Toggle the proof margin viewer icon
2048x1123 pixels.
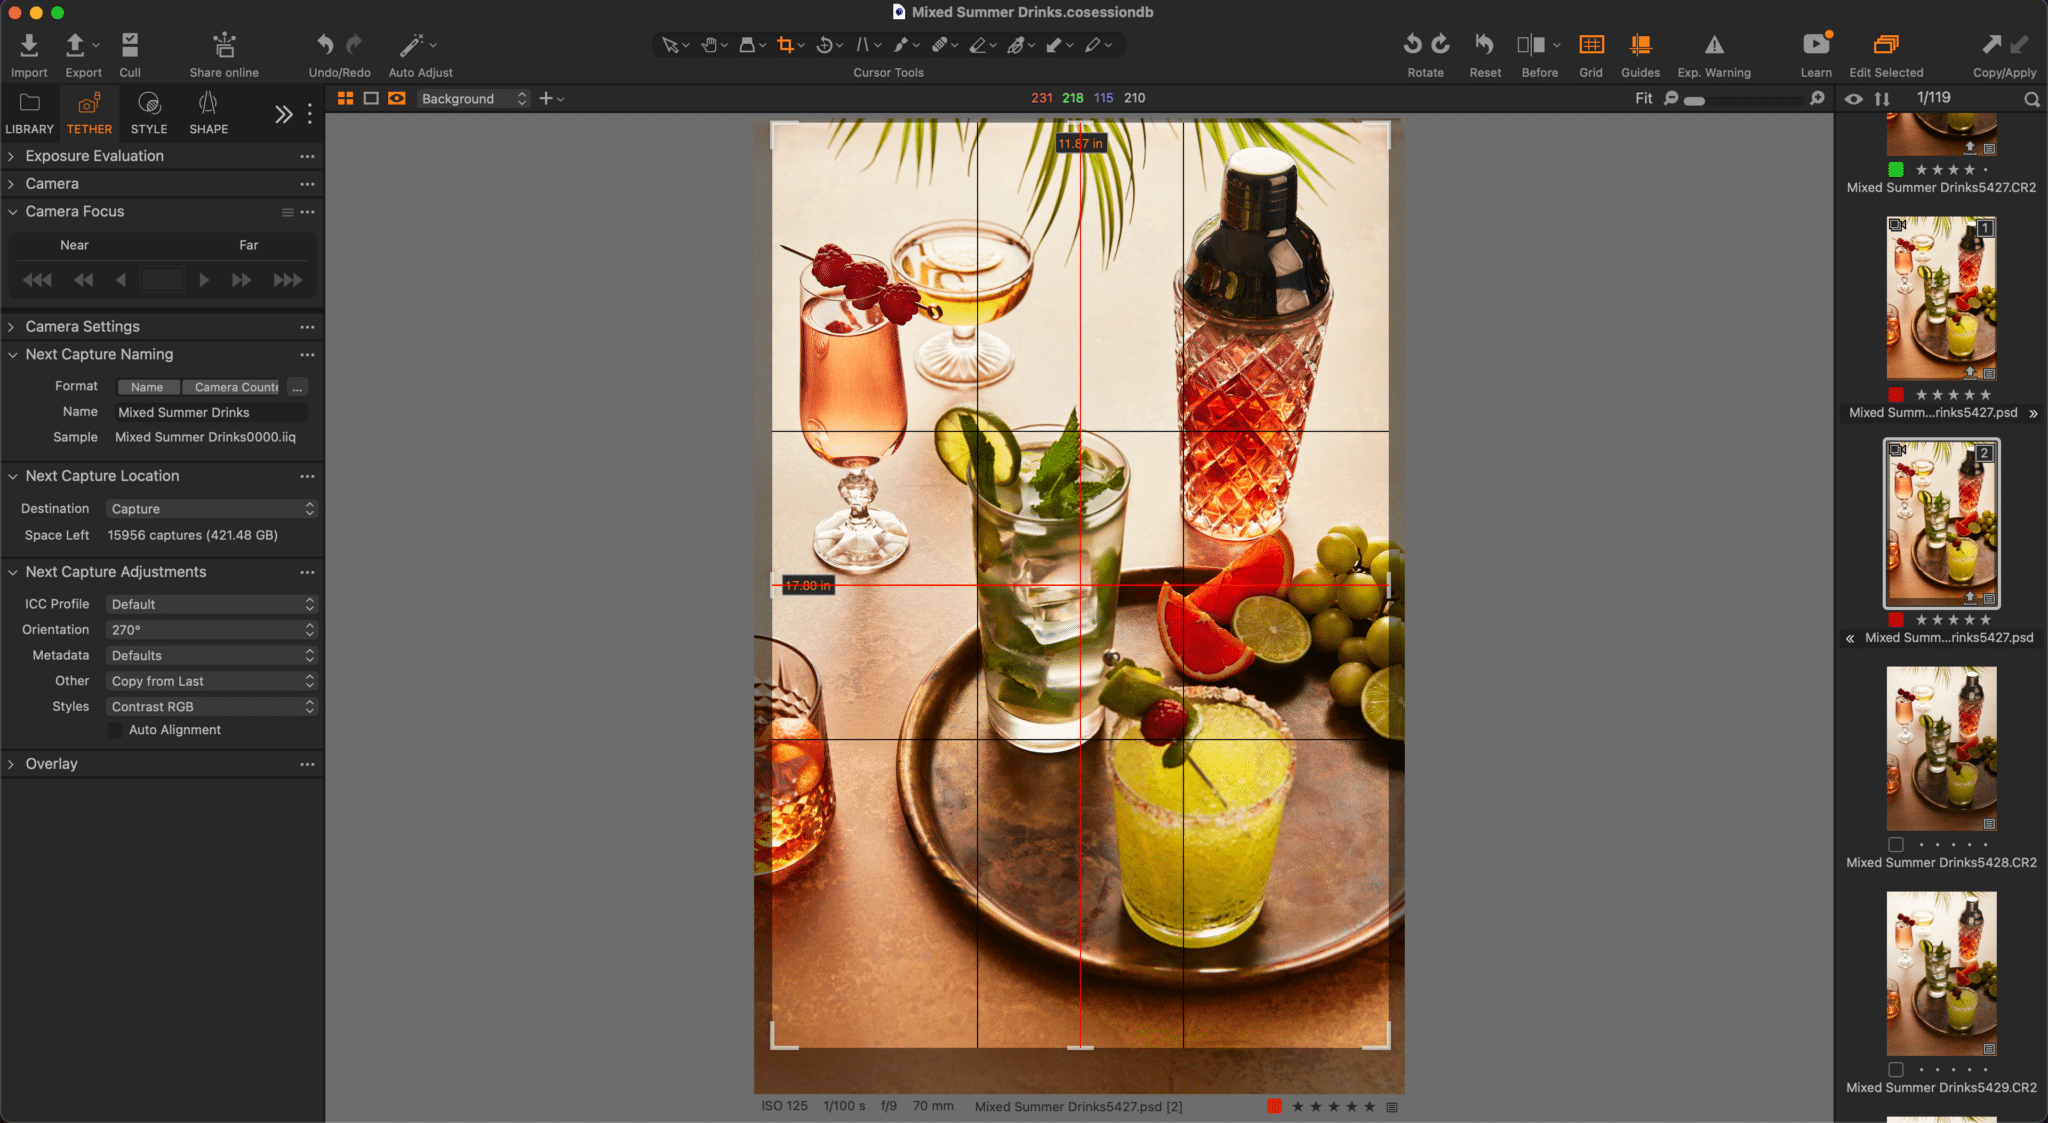[x=397, y=98]
